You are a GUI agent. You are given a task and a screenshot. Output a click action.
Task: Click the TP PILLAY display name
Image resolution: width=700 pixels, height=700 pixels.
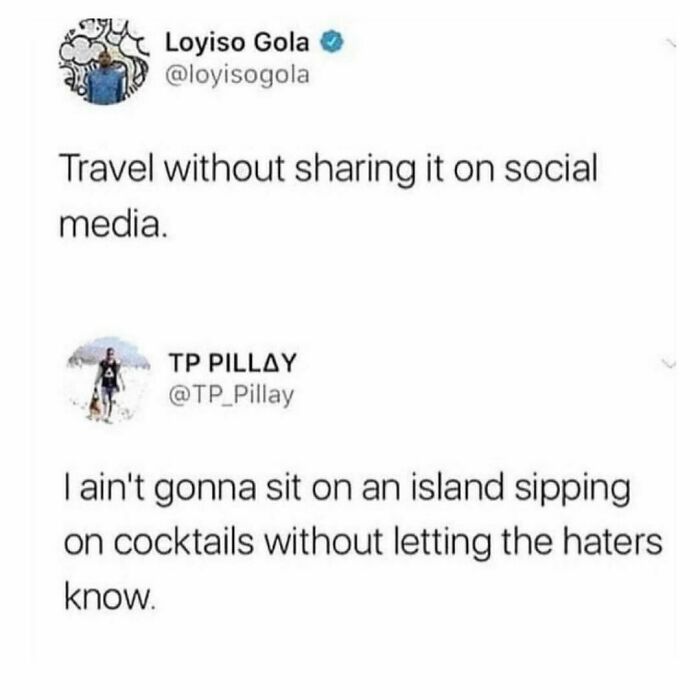click(x=232, y=362)
